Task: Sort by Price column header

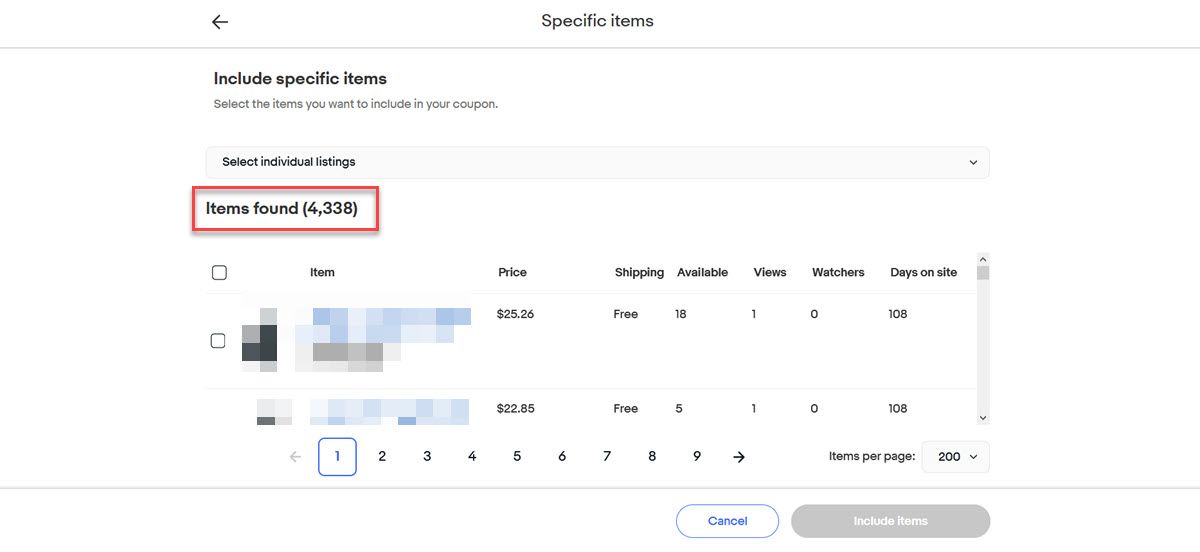Action: coord(512,272)
